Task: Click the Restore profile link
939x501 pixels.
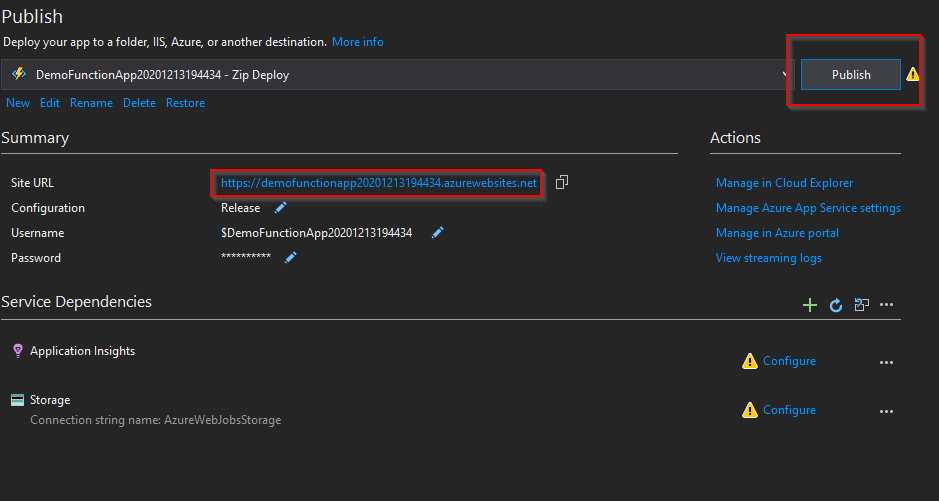Action: pyautogui.click(x=185, y=103)
